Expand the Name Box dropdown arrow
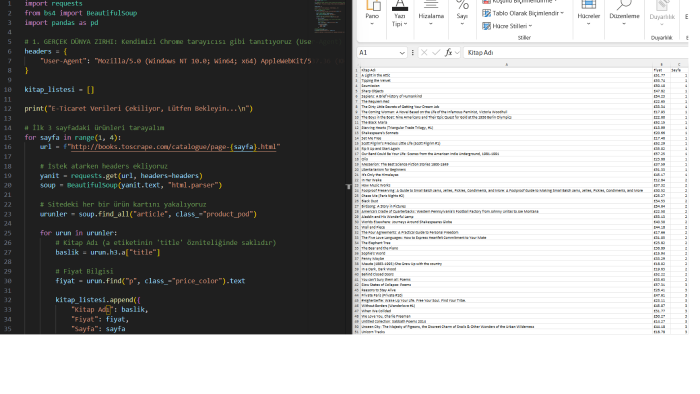Image resolution: width=700 pixels, height=394 pixels. [402, 53]
